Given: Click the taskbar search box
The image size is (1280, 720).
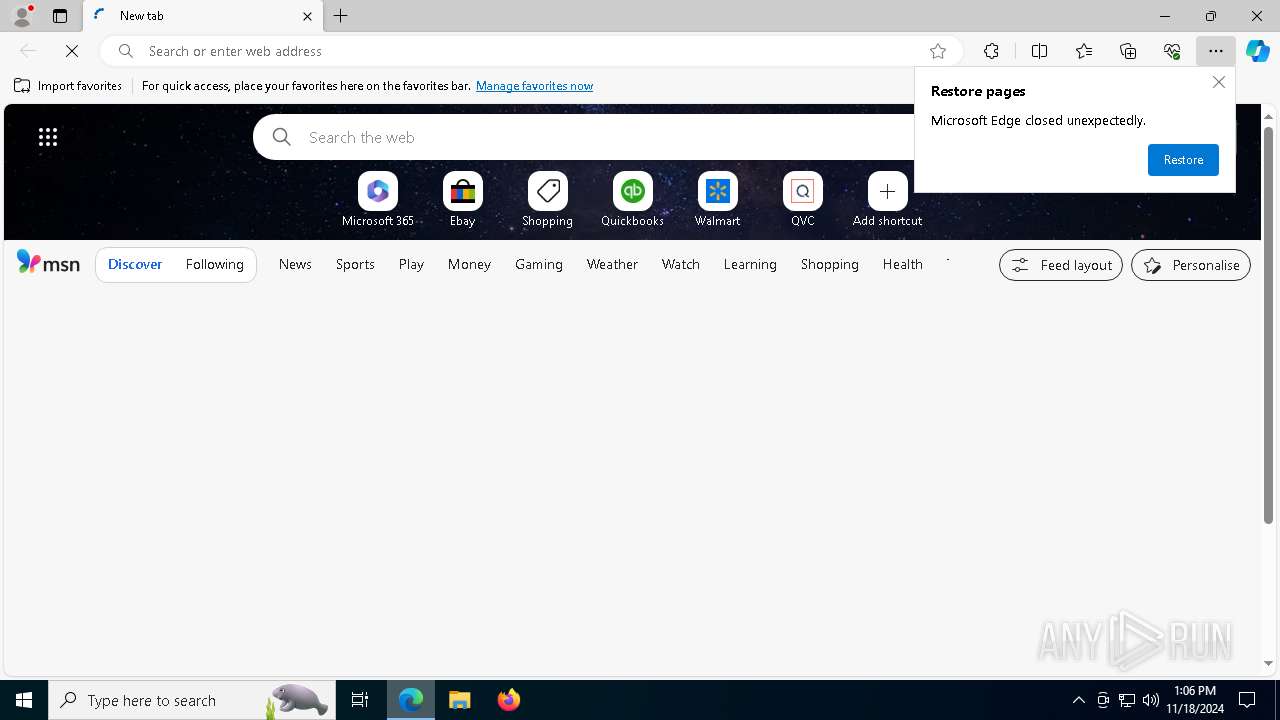Looking at the screenshot, I should (191, 700).
